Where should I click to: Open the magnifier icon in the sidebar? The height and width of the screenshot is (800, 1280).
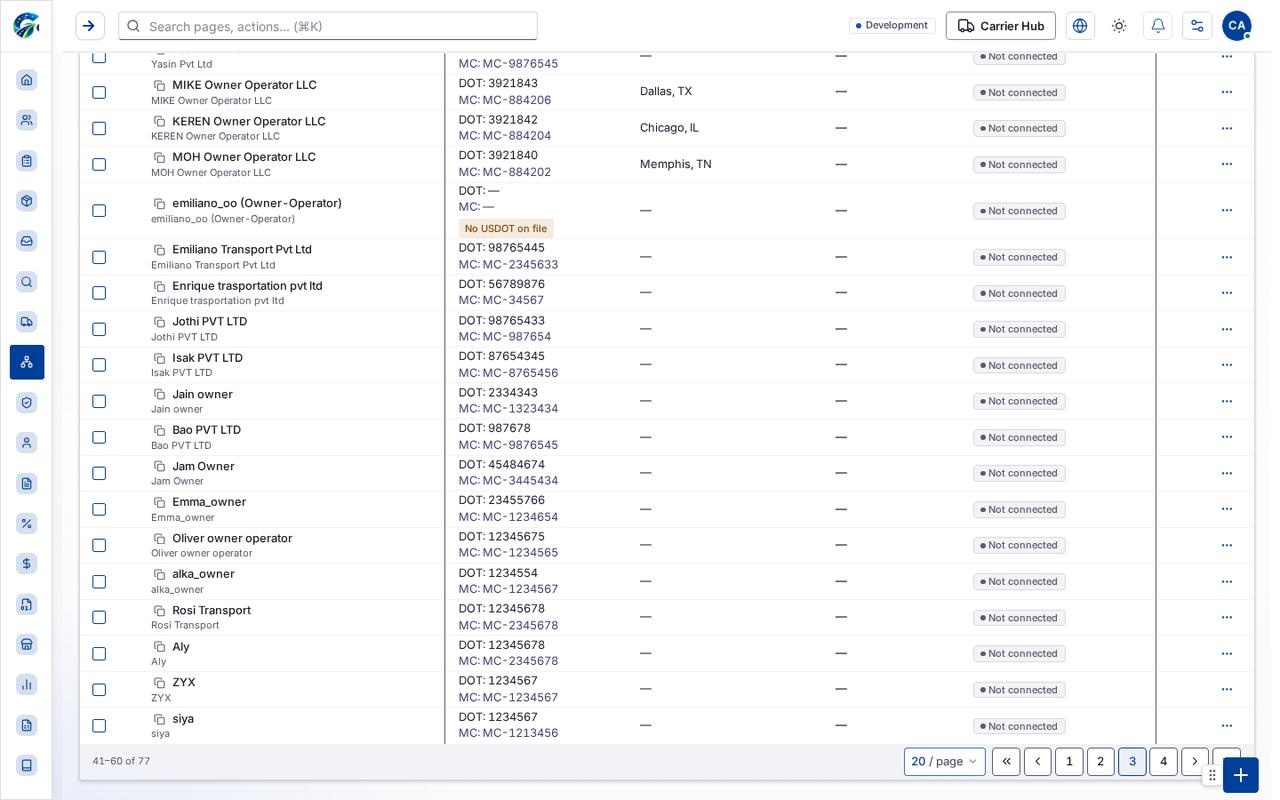(x=27, y=282)
